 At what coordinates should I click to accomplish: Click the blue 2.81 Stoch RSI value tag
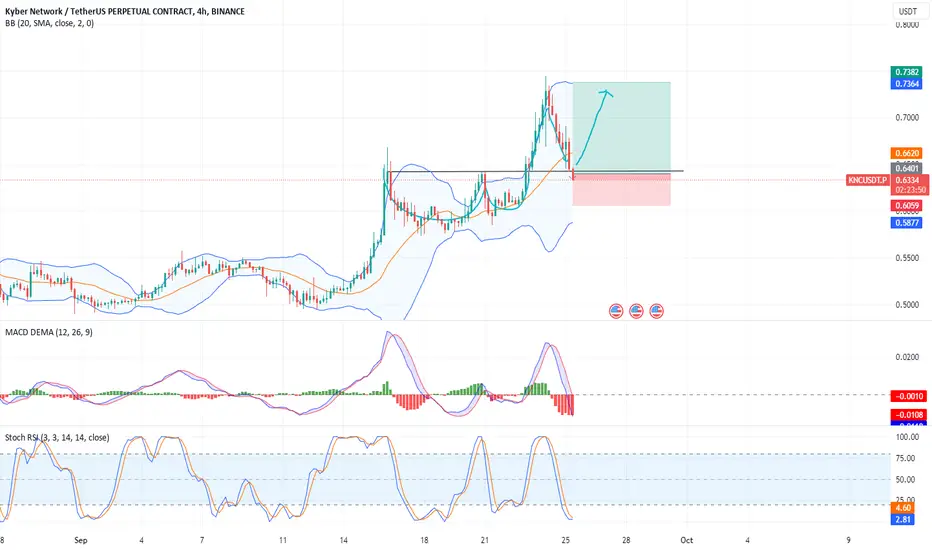click(903, 520)
